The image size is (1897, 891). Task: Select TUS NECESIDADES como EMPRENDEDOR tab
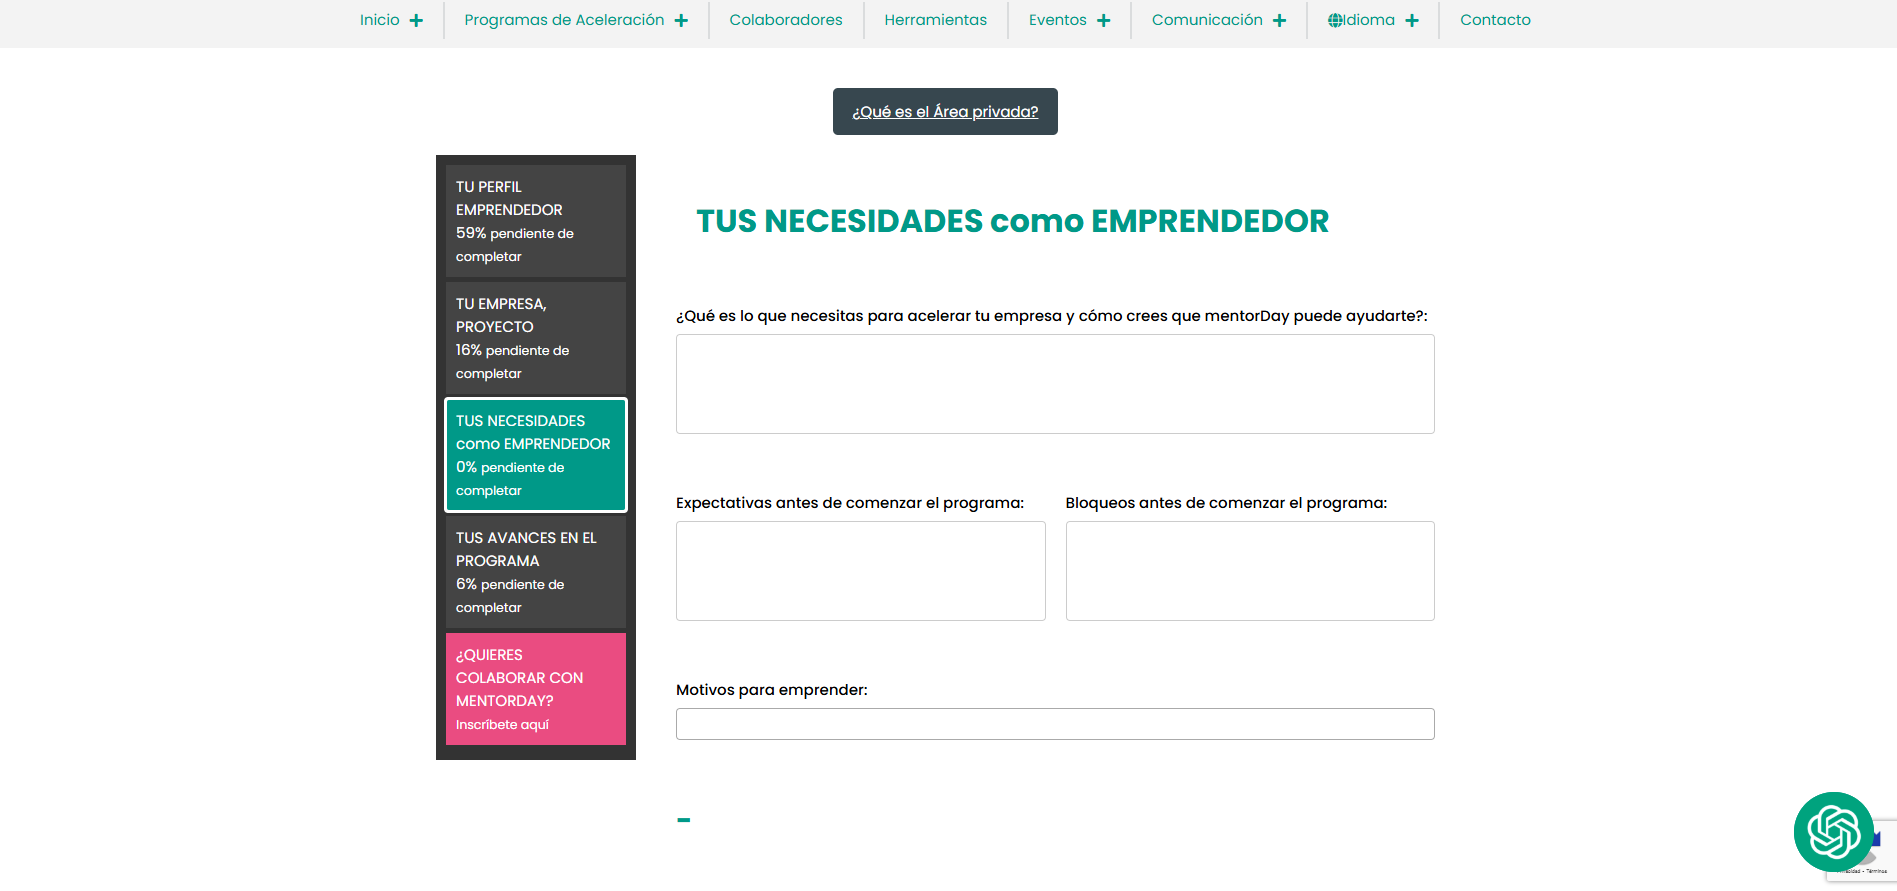click(x=535, y=455)
